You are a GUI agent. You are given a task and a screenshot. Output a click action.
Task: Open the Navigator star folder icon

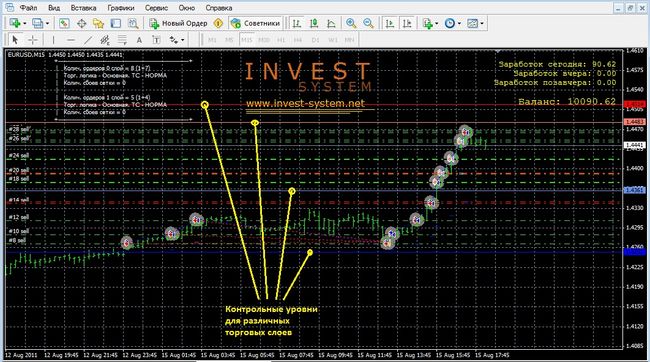tap(98, 24)
